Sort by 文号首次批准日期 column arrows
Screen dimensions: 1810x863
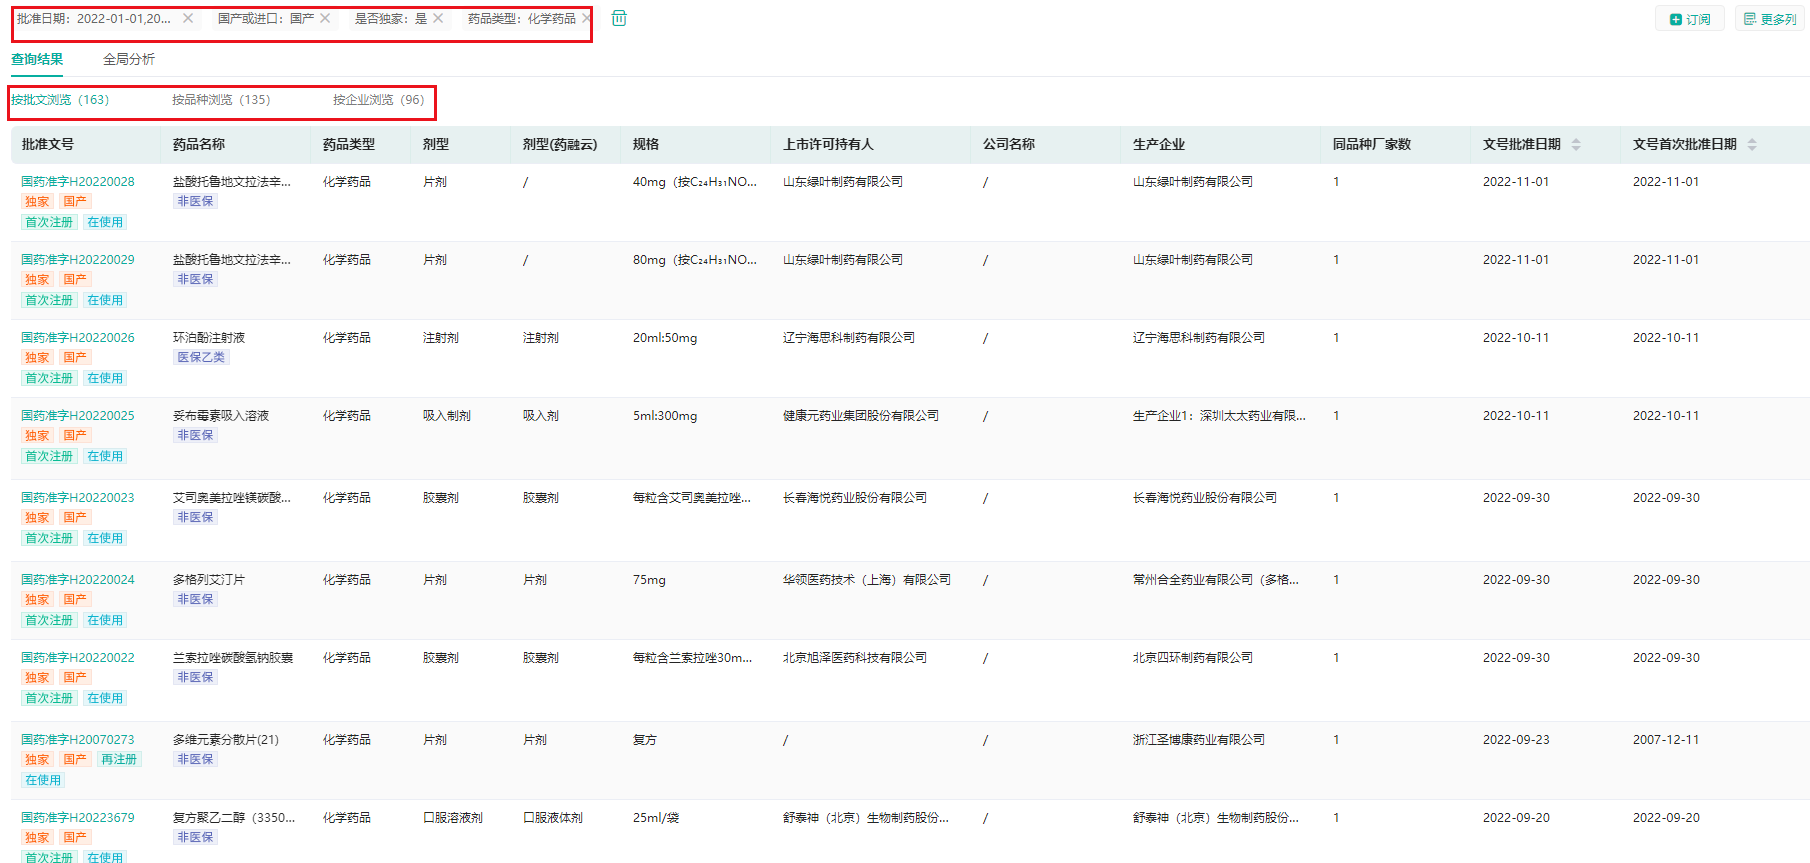pos(1751,145)
